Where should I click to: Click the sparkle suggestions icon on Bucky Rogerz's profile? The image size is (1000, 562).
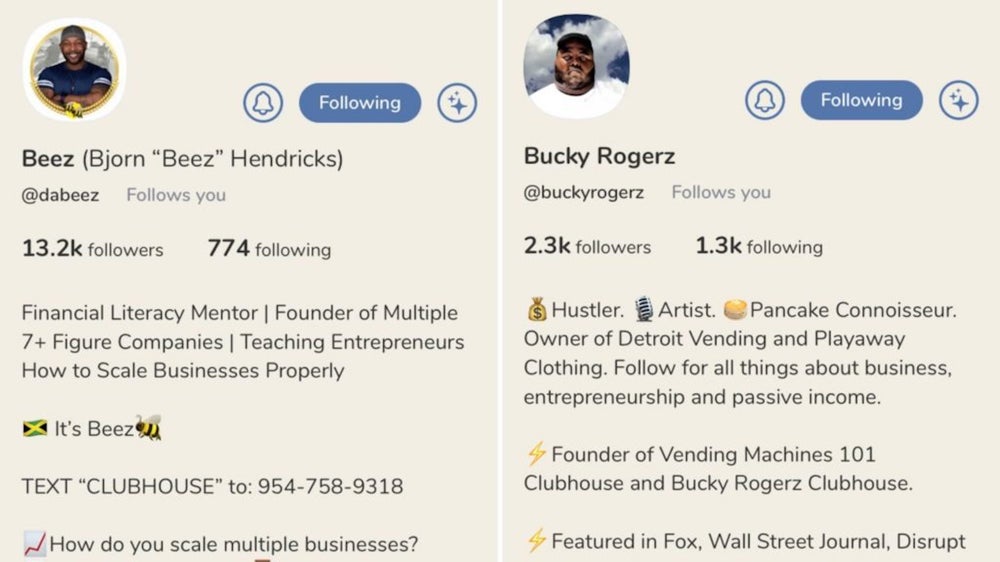[958, 100]
